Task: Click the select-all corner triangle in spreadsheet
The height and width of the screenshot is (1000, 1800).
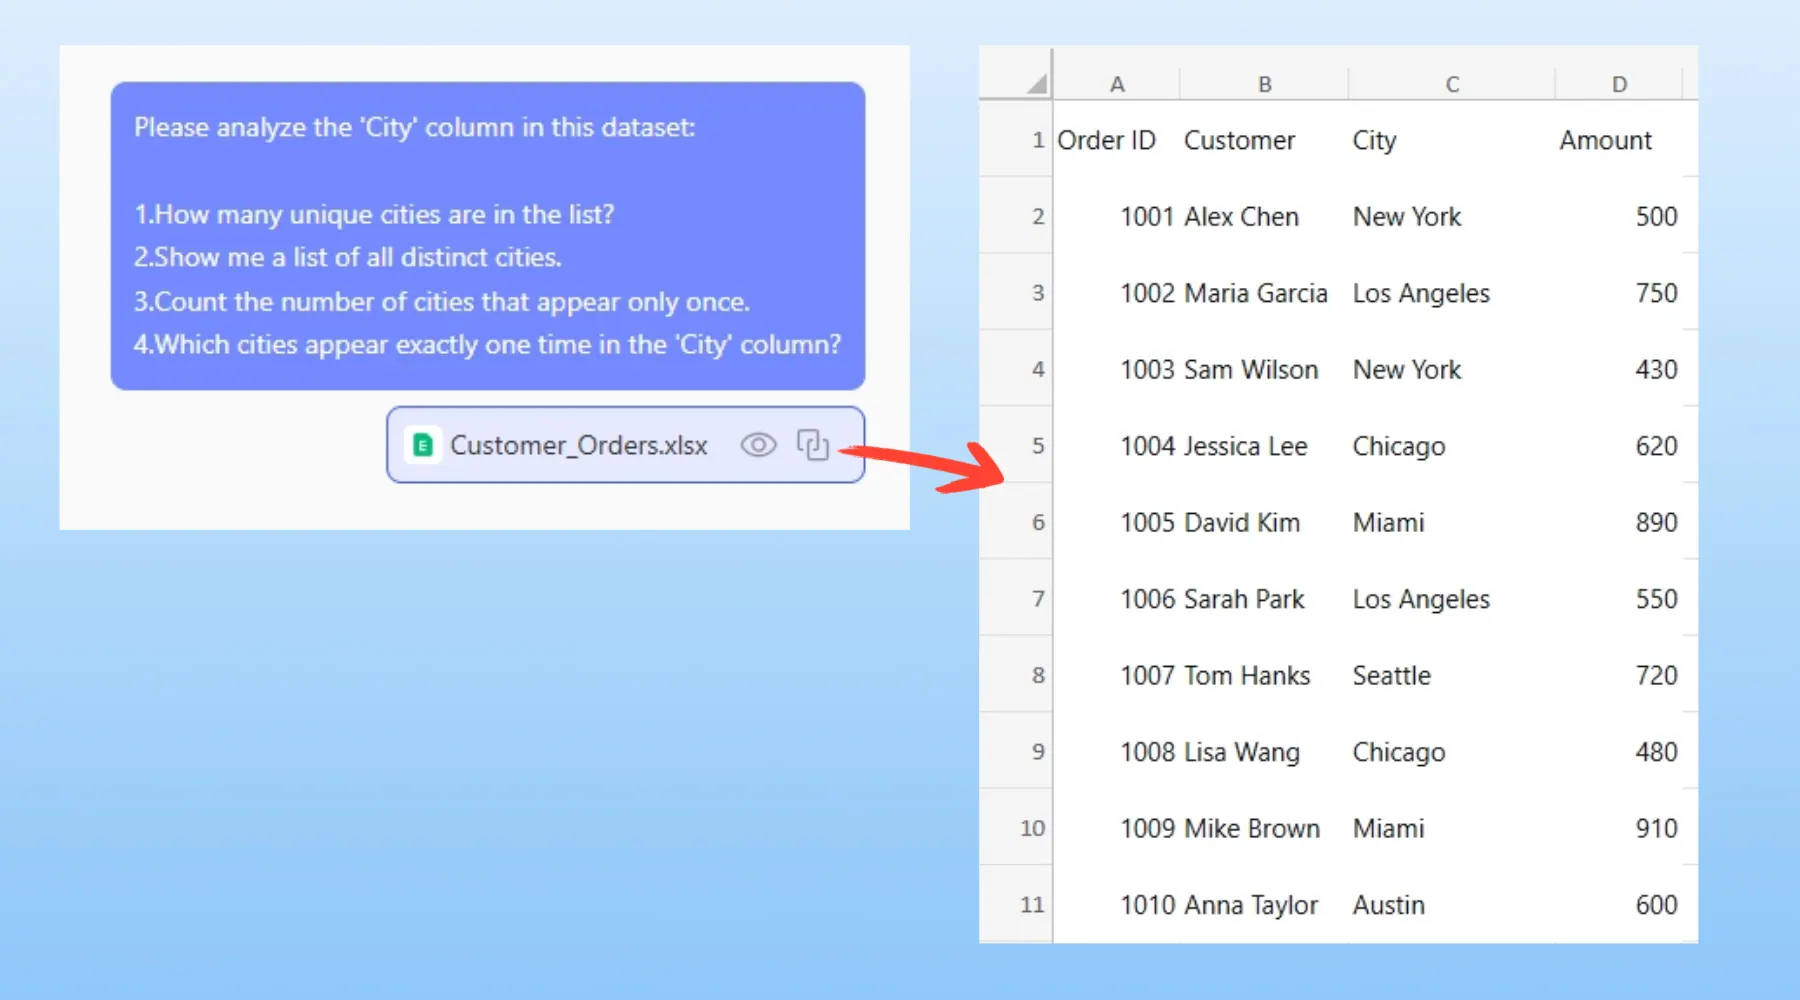Action: click(x=1037, y=84)
